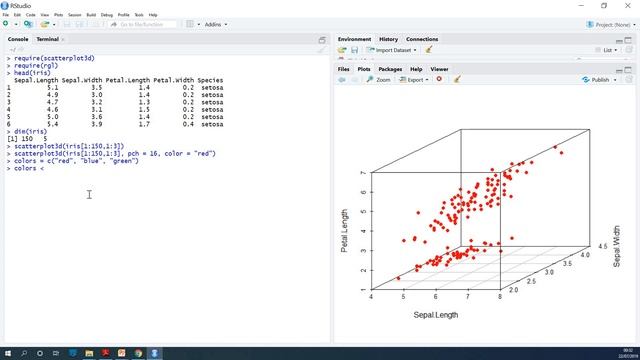Open the Tools menu
The height and width of the screenshot is (360, 640).
[x=139, y=15]
